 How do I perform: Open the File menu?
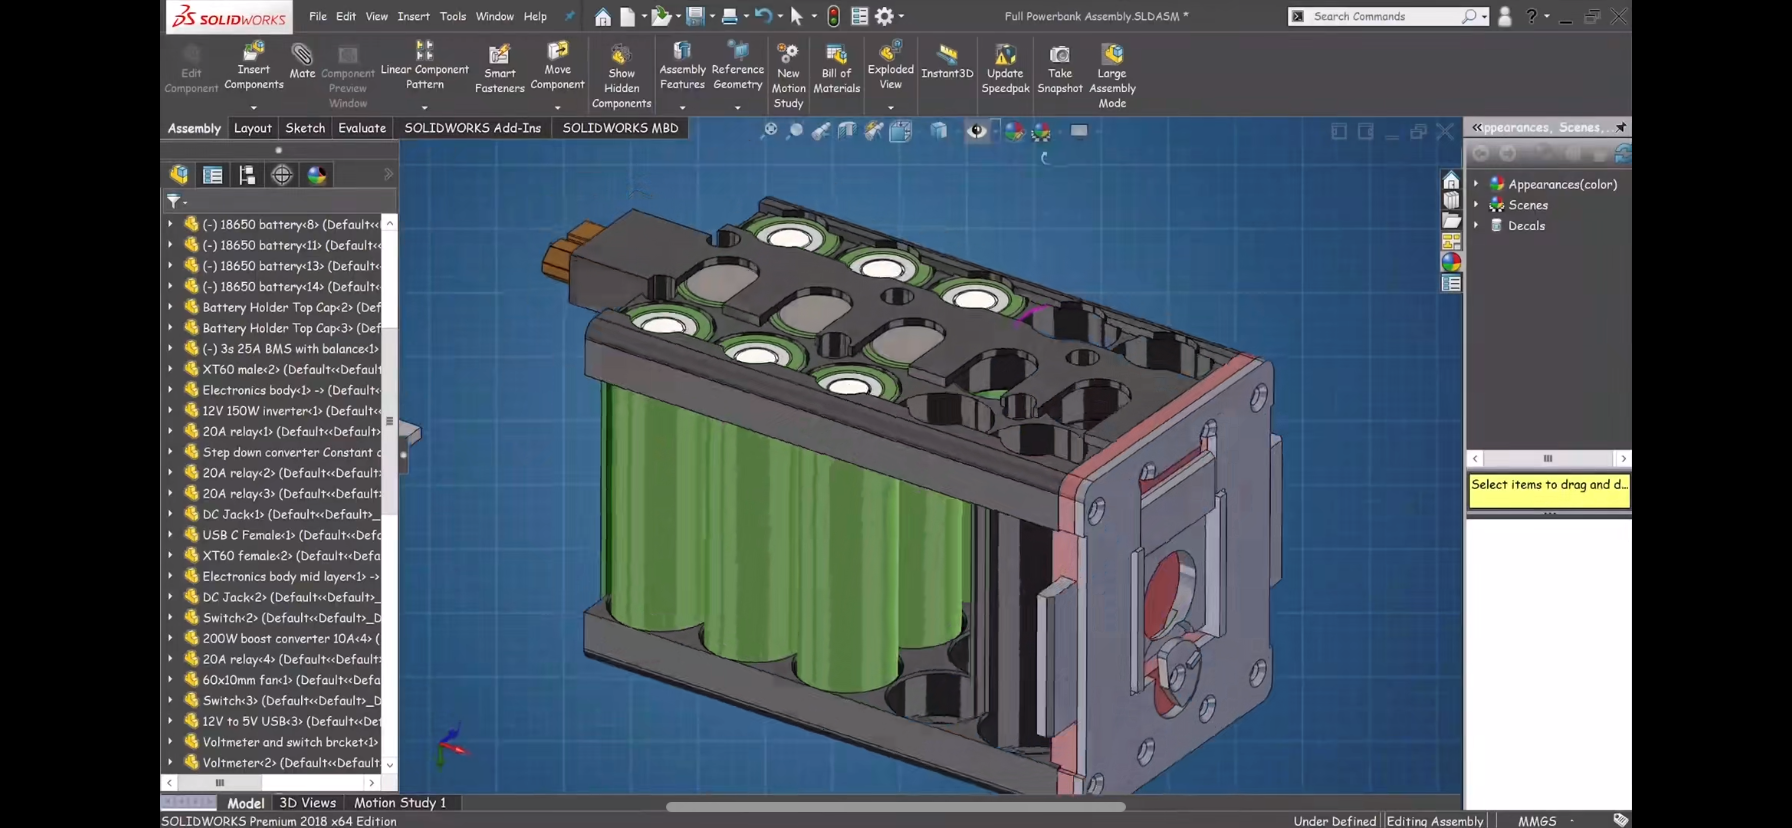click(x=317, y=16)
